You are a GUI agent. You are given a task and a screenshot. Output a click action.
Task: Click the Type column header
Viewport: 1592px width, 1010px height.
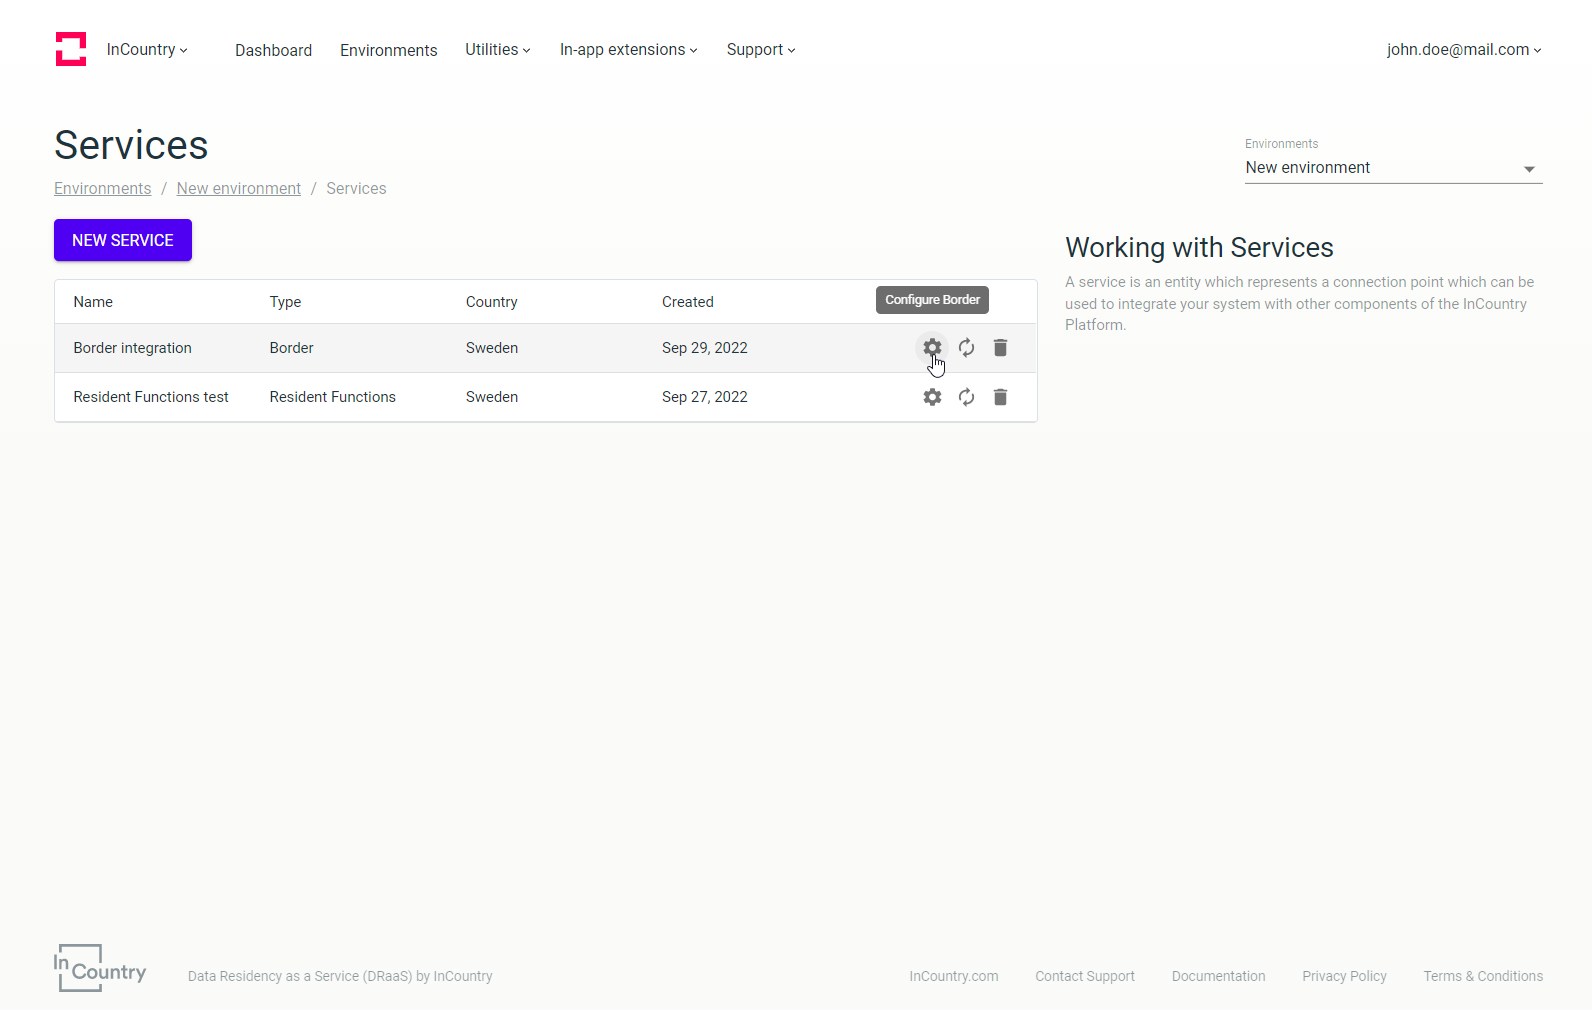click(x=285, y=302)
